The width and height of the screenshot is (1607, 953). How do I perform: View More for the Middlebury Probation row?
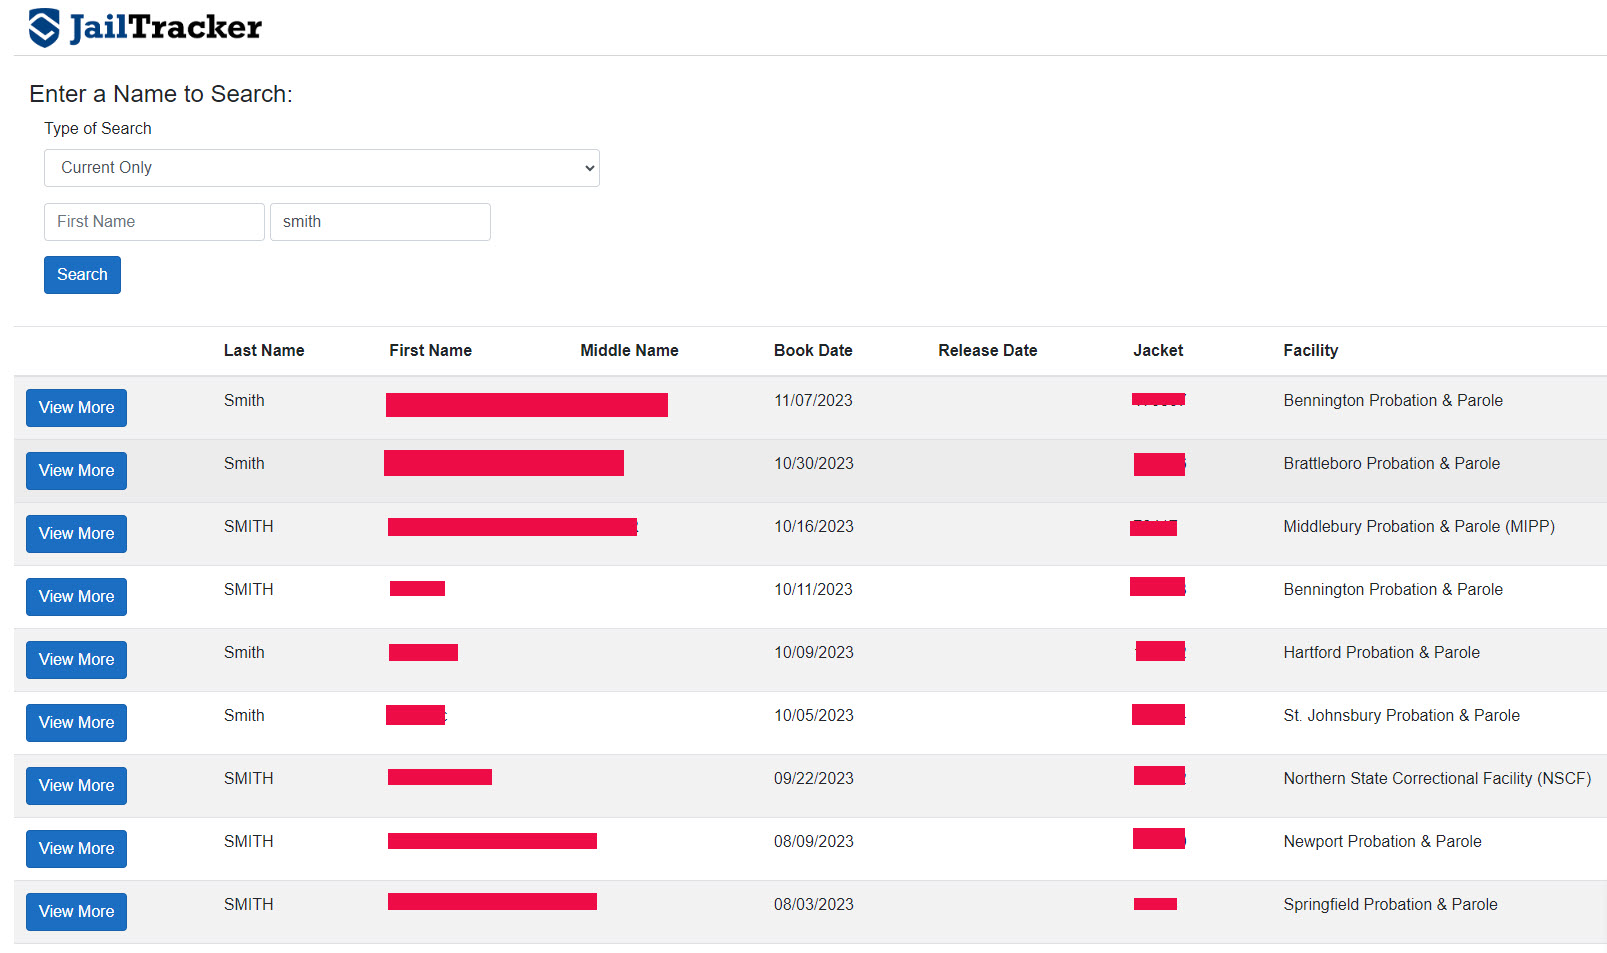tap(76, 534)
